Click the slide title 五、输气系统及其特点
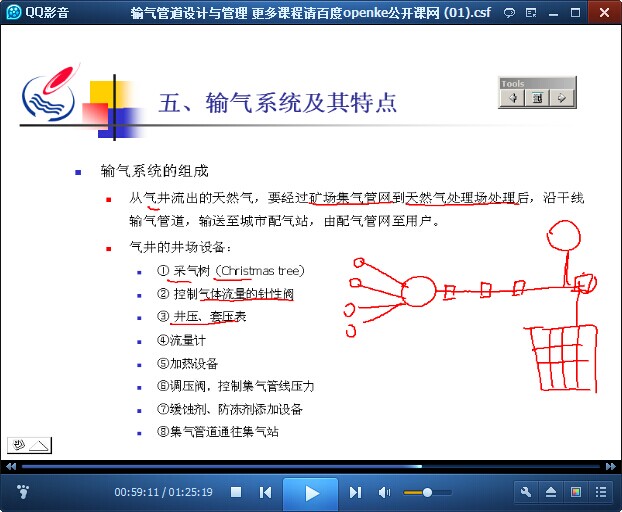622x512 pixels. point(278,103)
